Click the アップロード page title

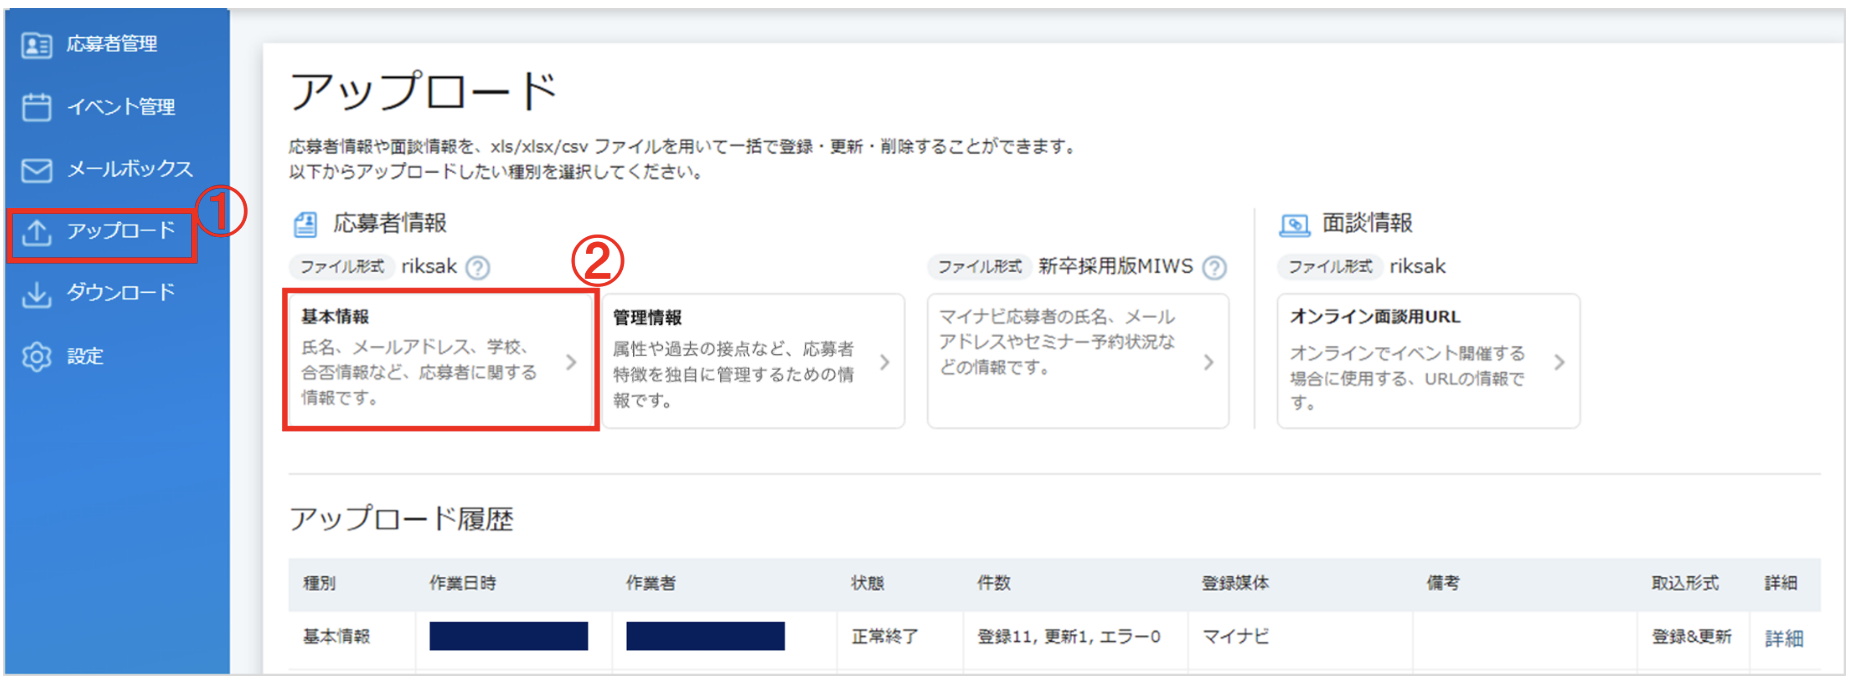pos(423,91)
